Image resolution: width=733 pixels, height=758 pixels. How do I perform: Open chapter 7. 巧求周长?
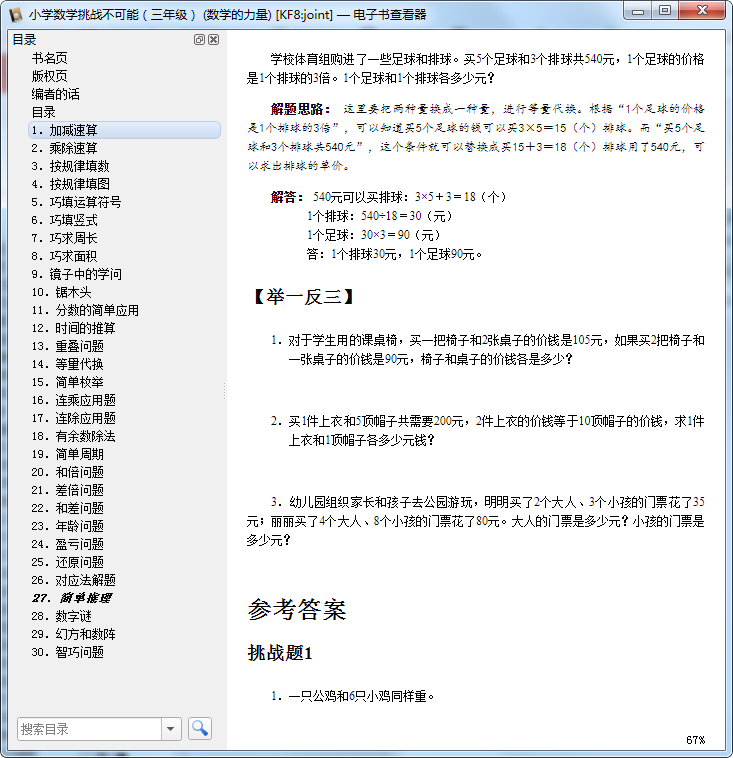(64, 238)
